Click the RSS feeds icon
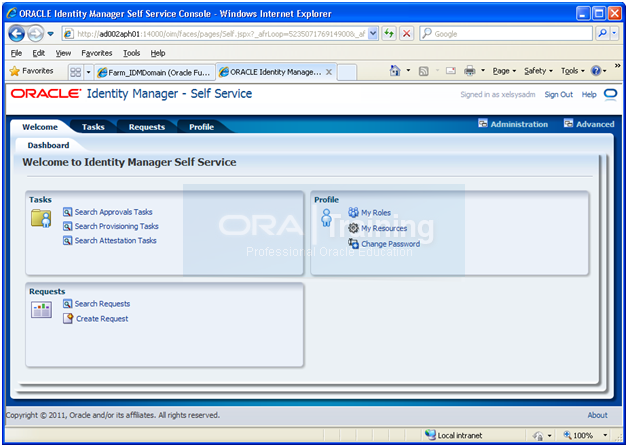 (423, 71)
